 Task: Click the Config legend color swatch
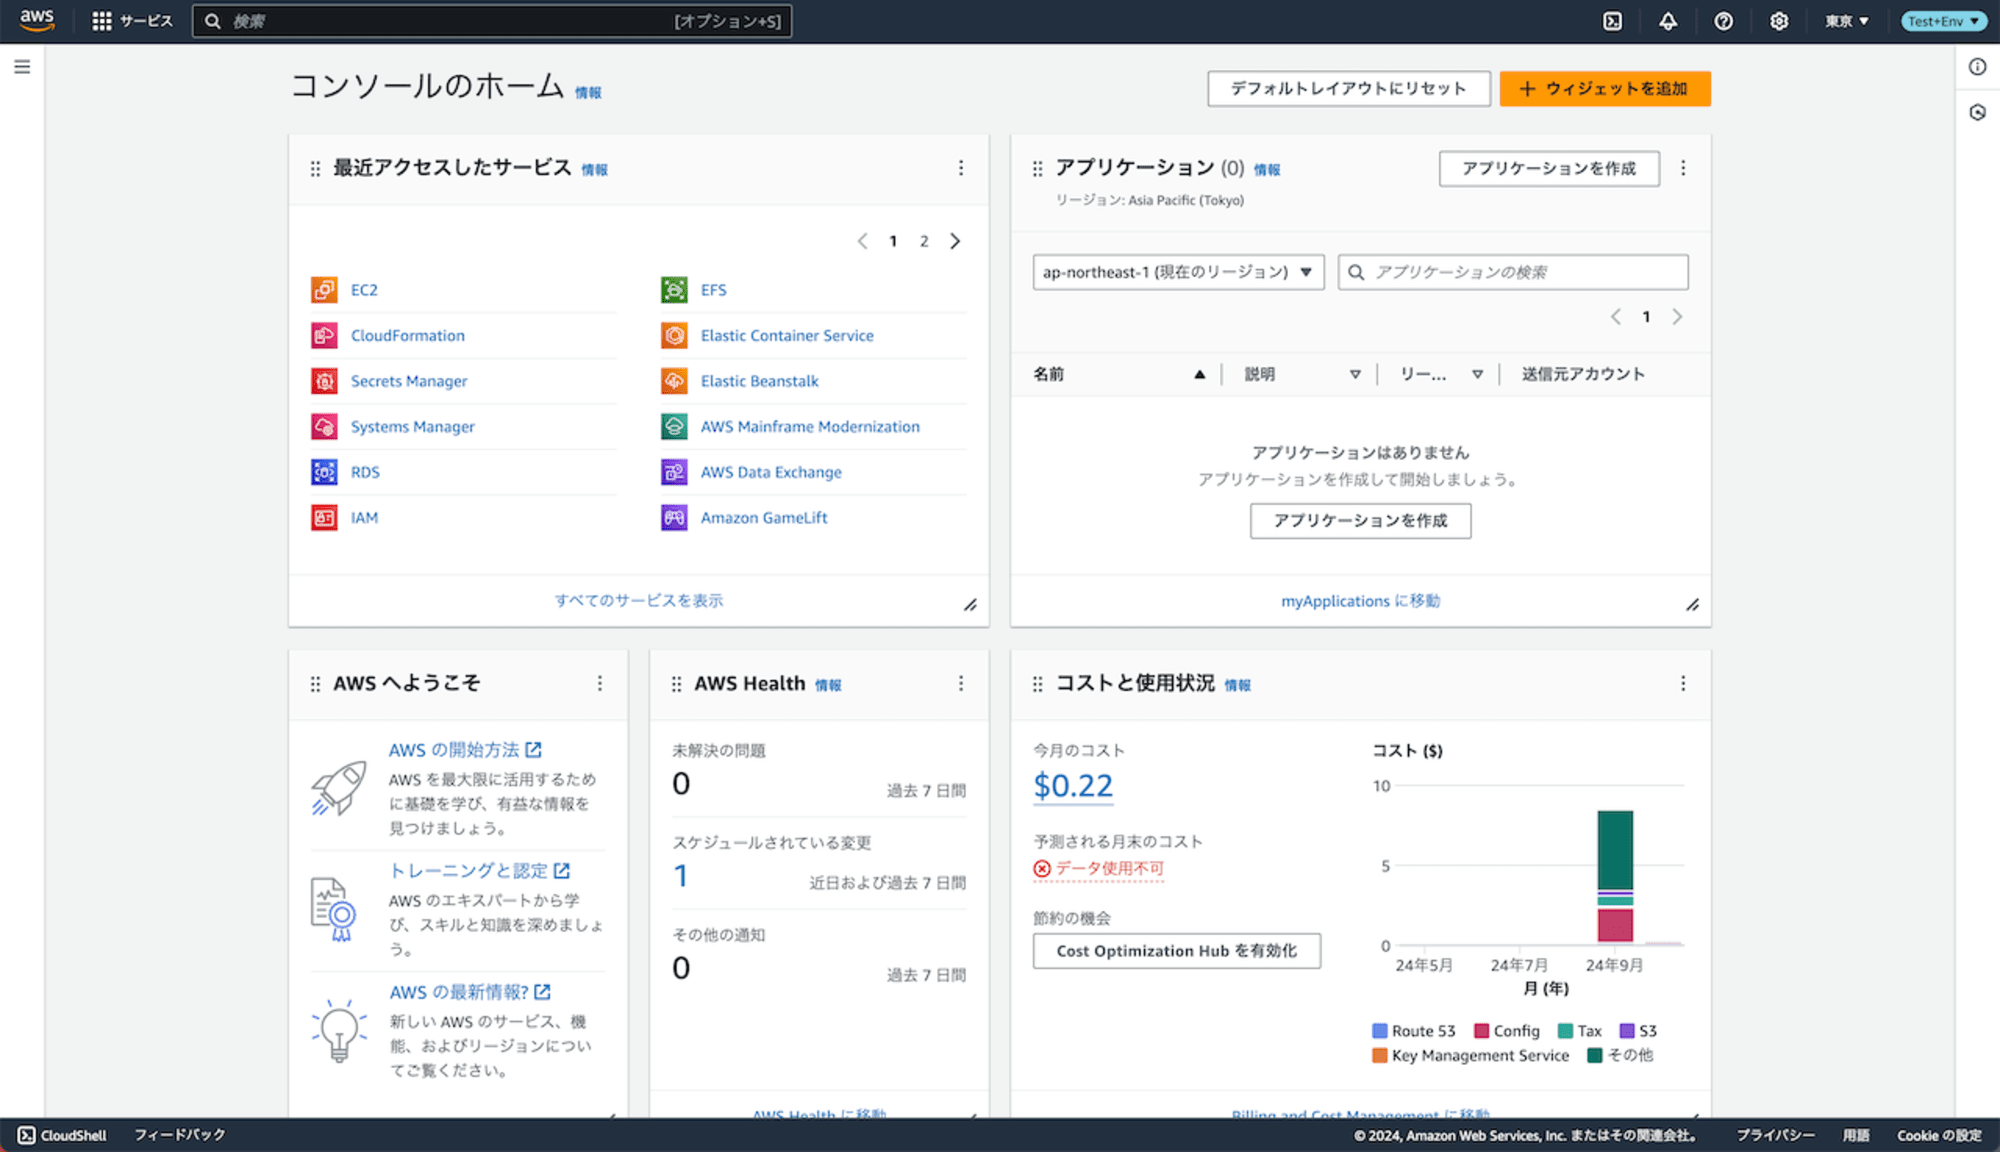pos(1482,1031)
